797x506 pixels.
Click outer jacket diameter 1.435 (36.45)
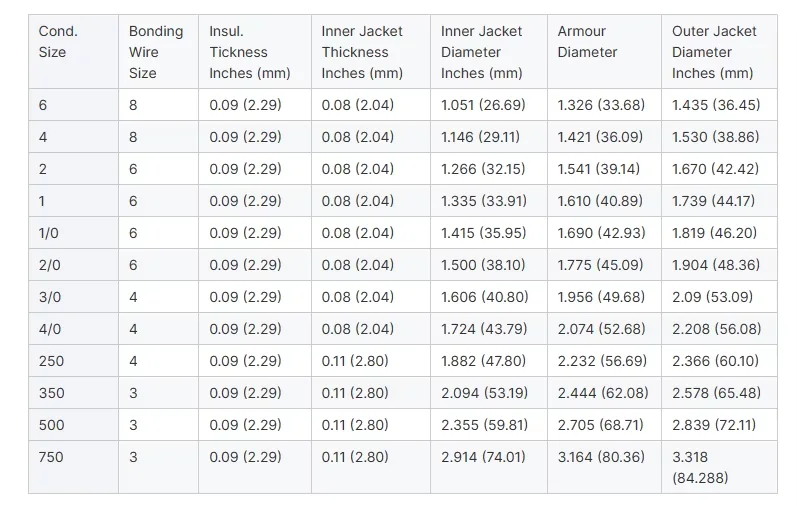716,105
